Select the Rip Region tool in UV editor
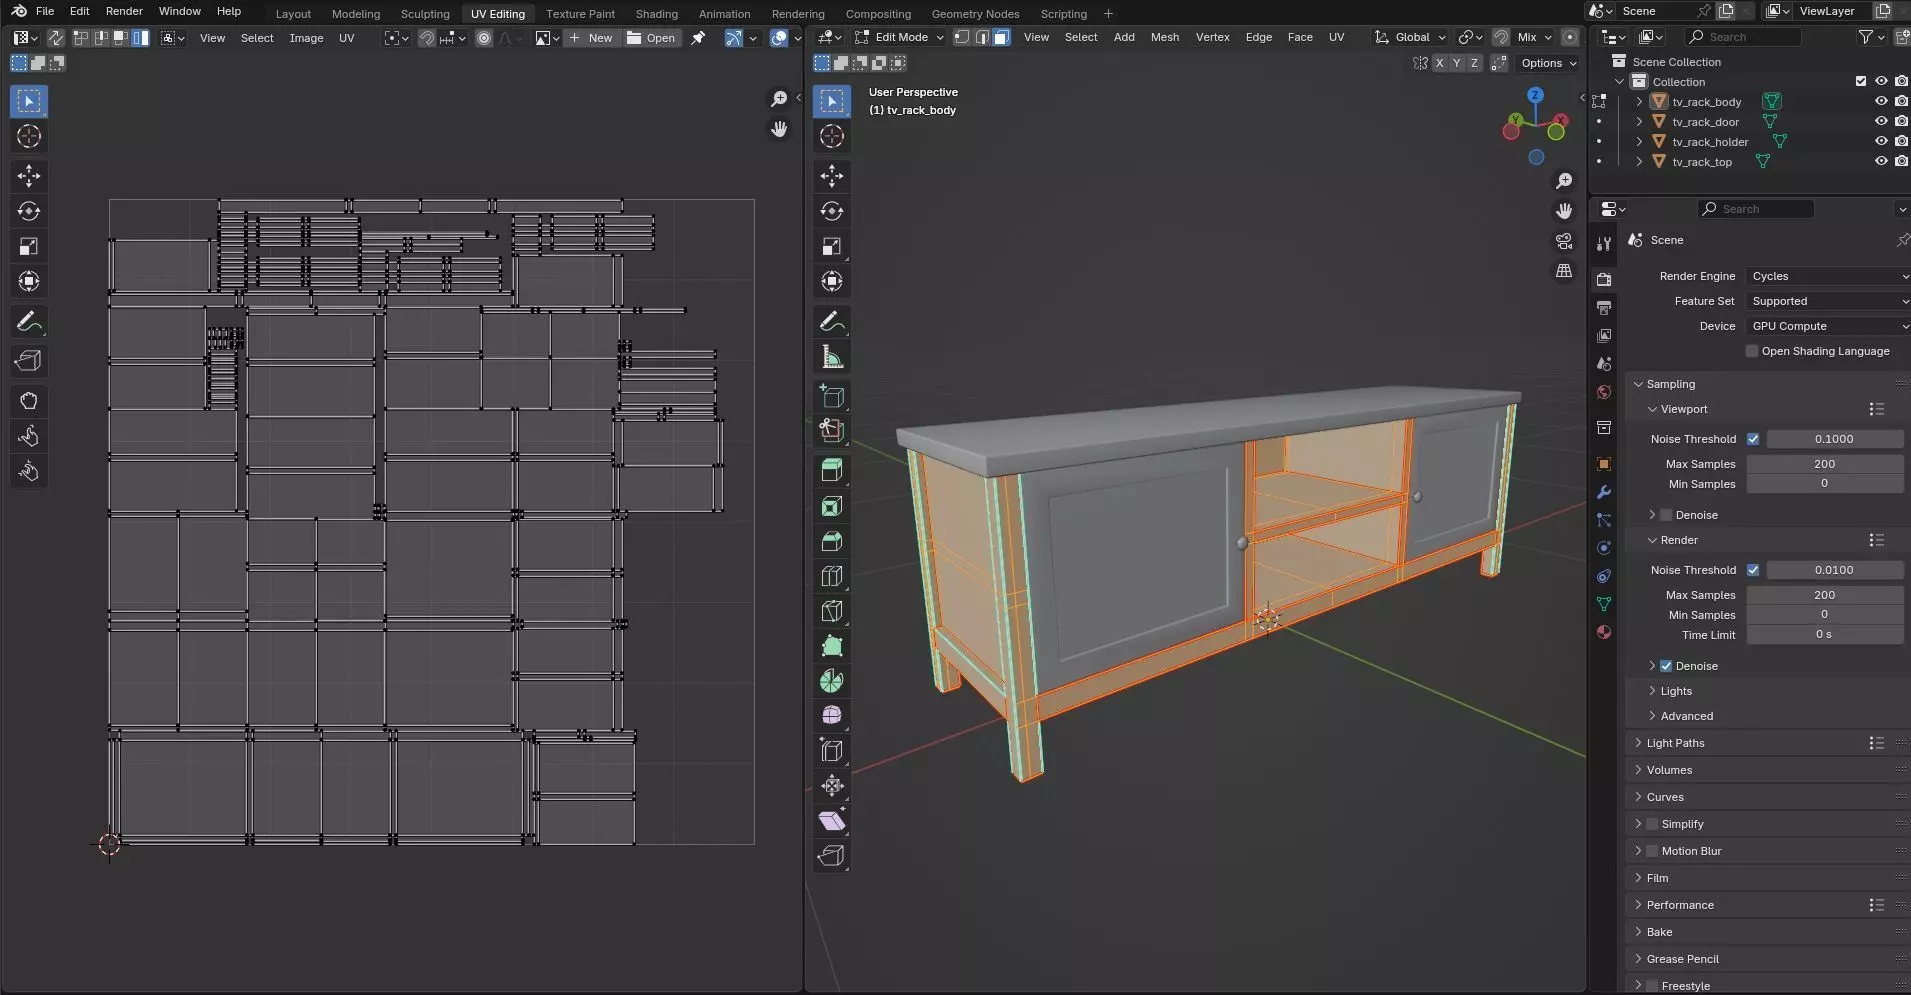Viewport: 1911px width, 995px height. (29, 361)
